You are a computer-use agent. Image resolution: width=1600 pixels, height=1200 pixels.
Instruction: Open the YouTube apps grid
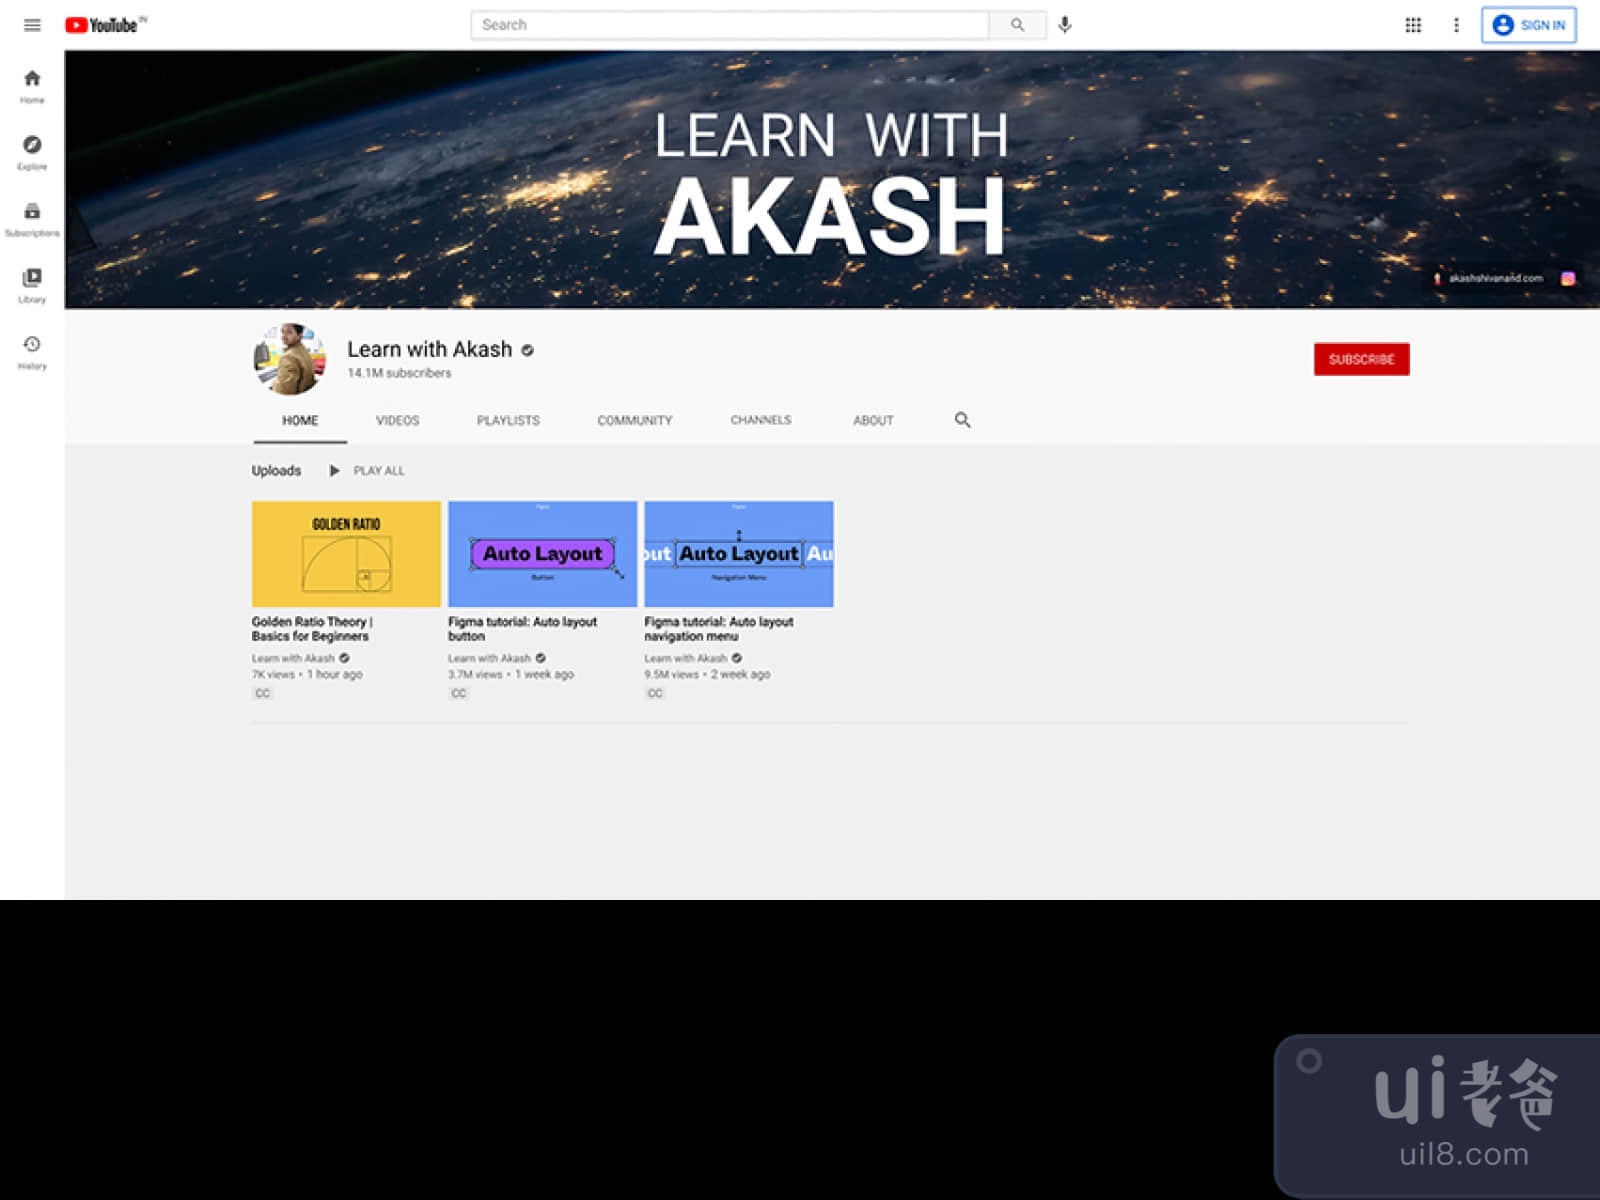pyautogui.click(x=1413, y=25)
